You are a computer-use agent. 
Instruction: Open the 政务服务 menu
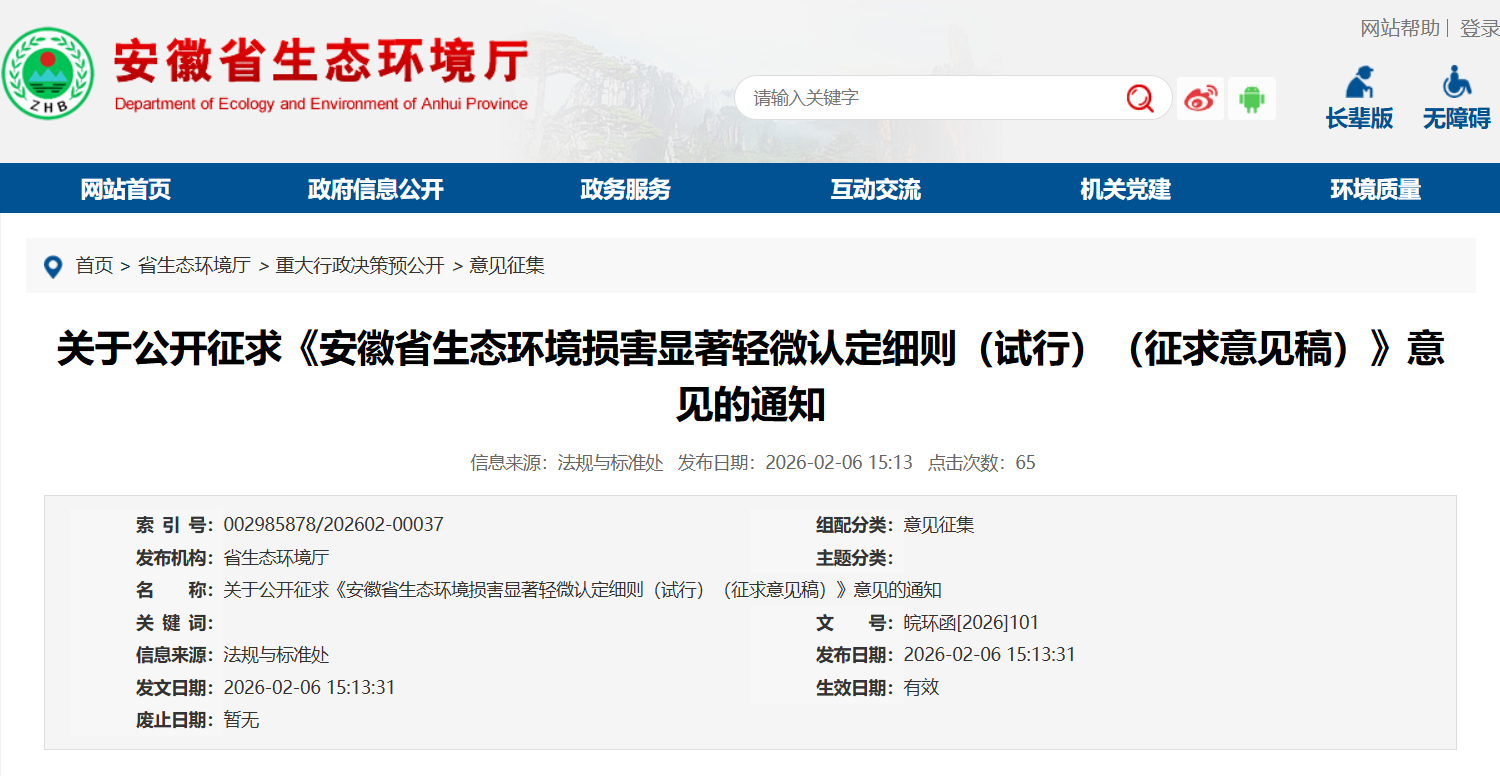pos(622,188)
